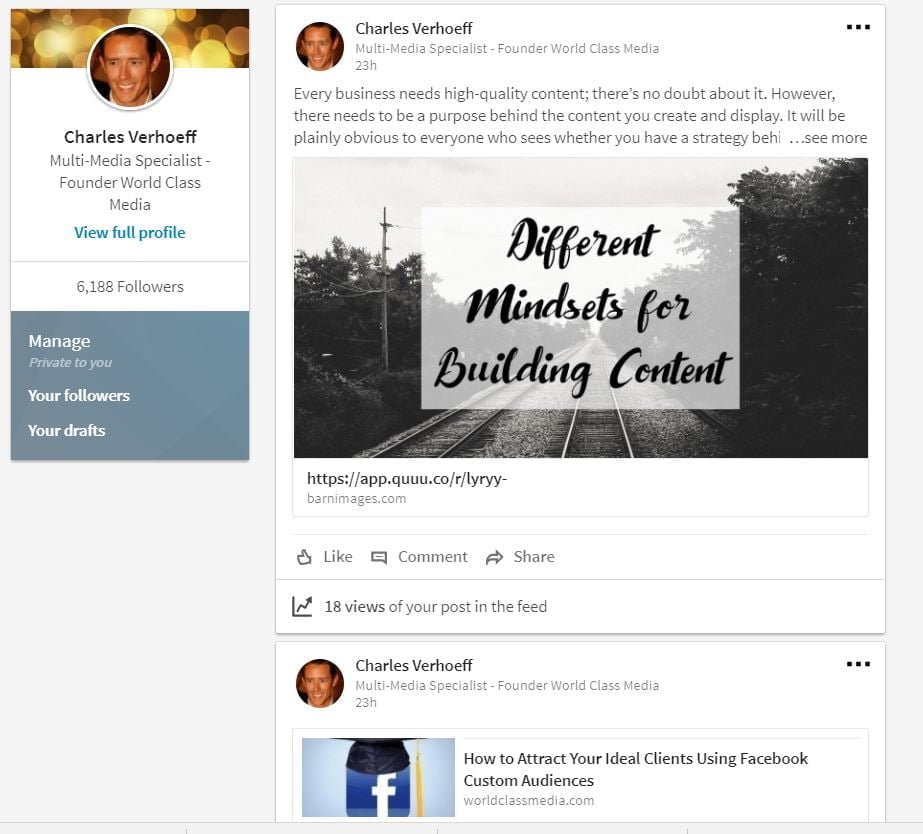Like Charles Verhoeff's top post

[323, 557]
